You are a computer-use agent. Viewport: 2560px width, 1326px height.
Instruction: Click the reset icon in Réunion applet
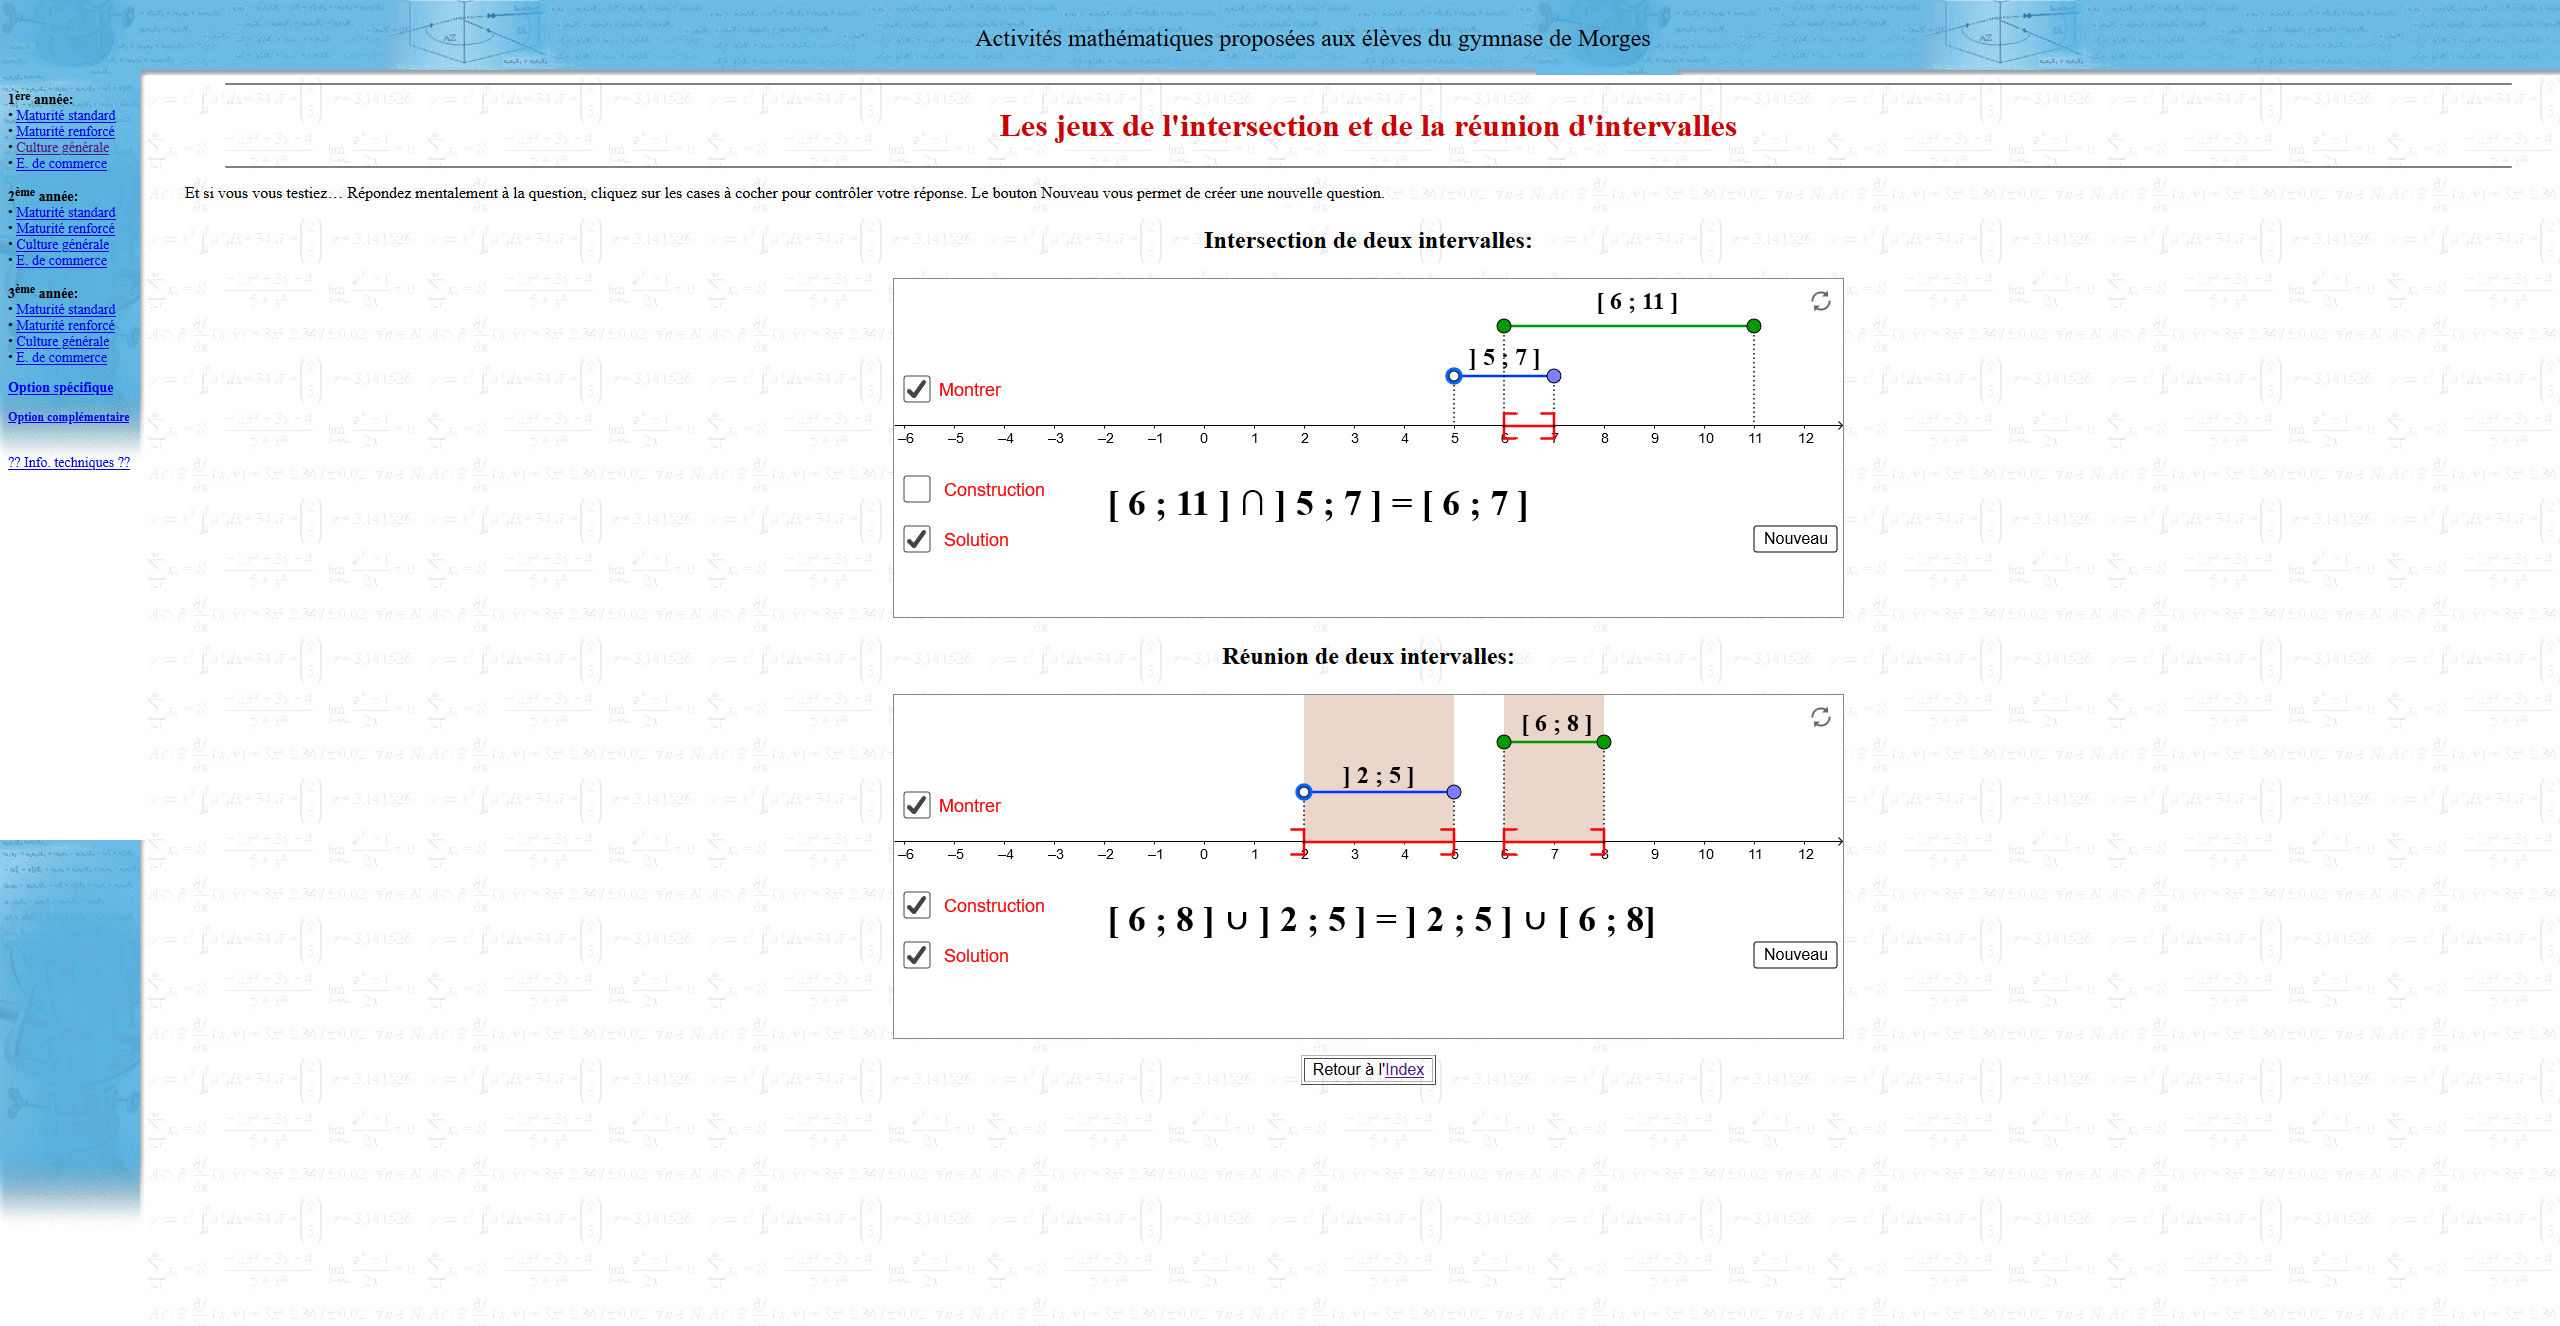[1820, 717]
